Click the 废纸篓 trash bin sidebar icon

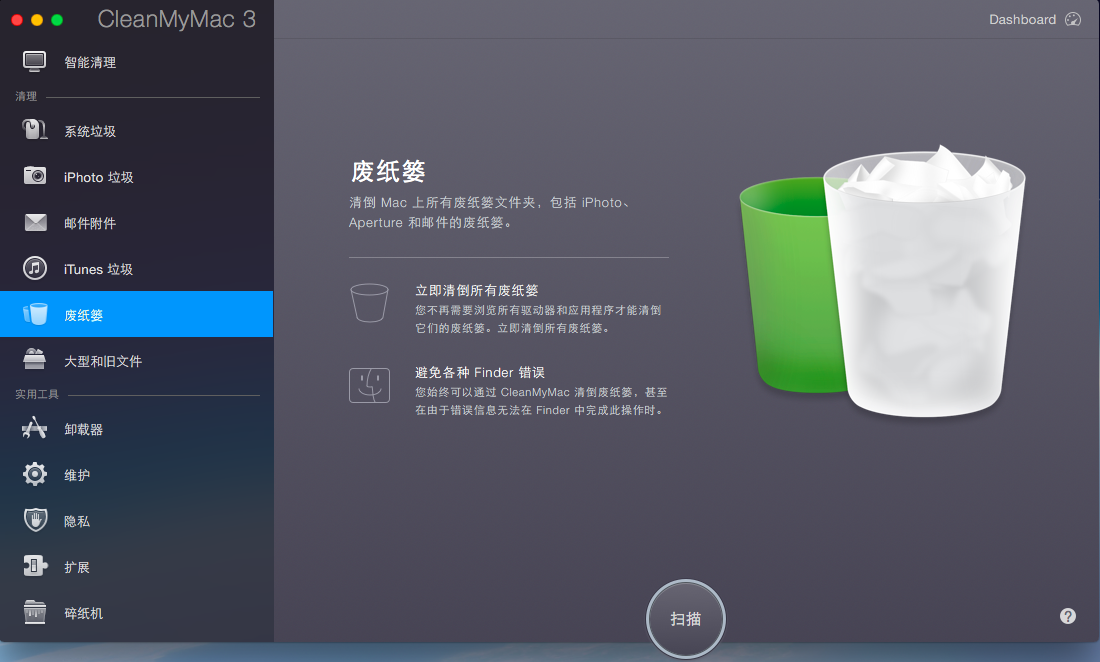pos(35,314)
